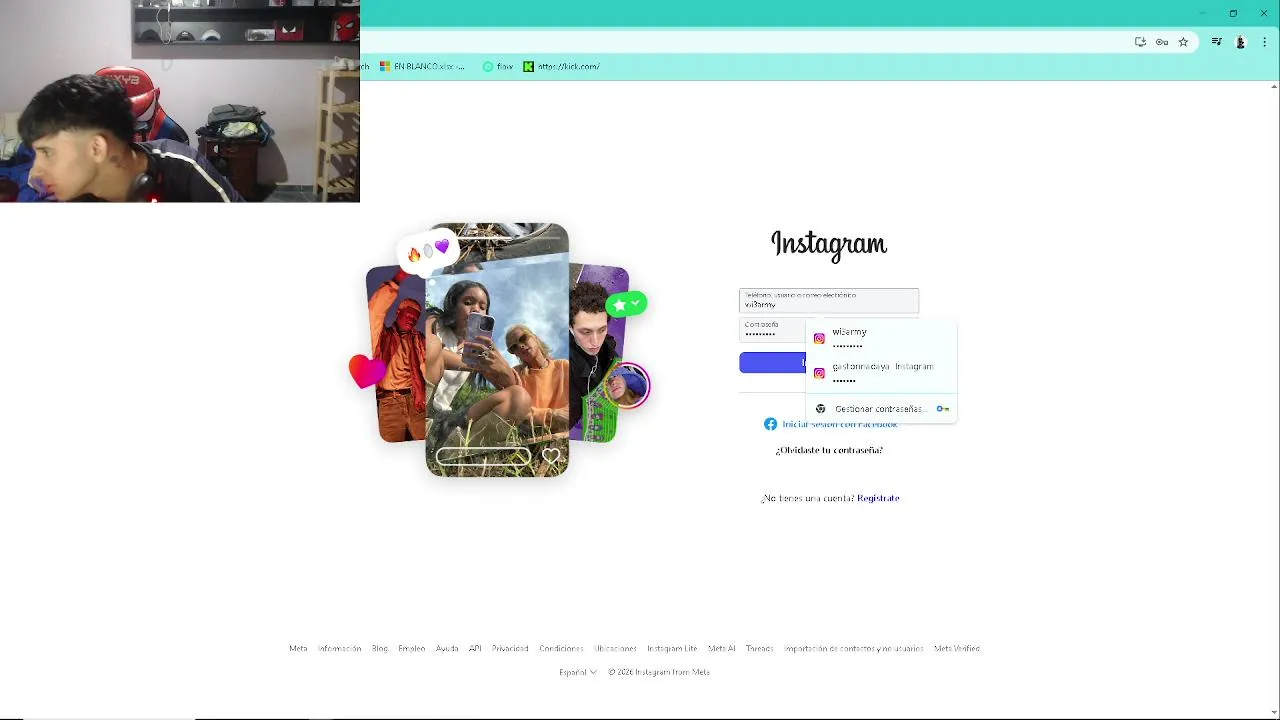Open the Blog footer link
Viewport: 1280px width, 720px height.
click(x=380, y=648)
